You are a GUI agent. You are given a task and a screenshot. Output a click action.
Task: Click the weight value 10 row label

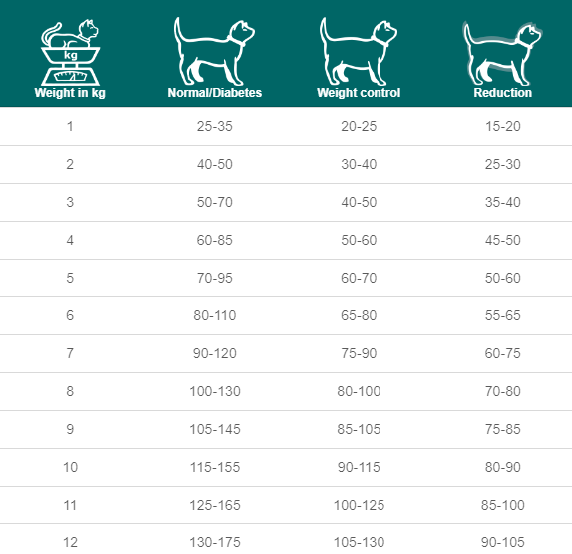click(70, 467)
